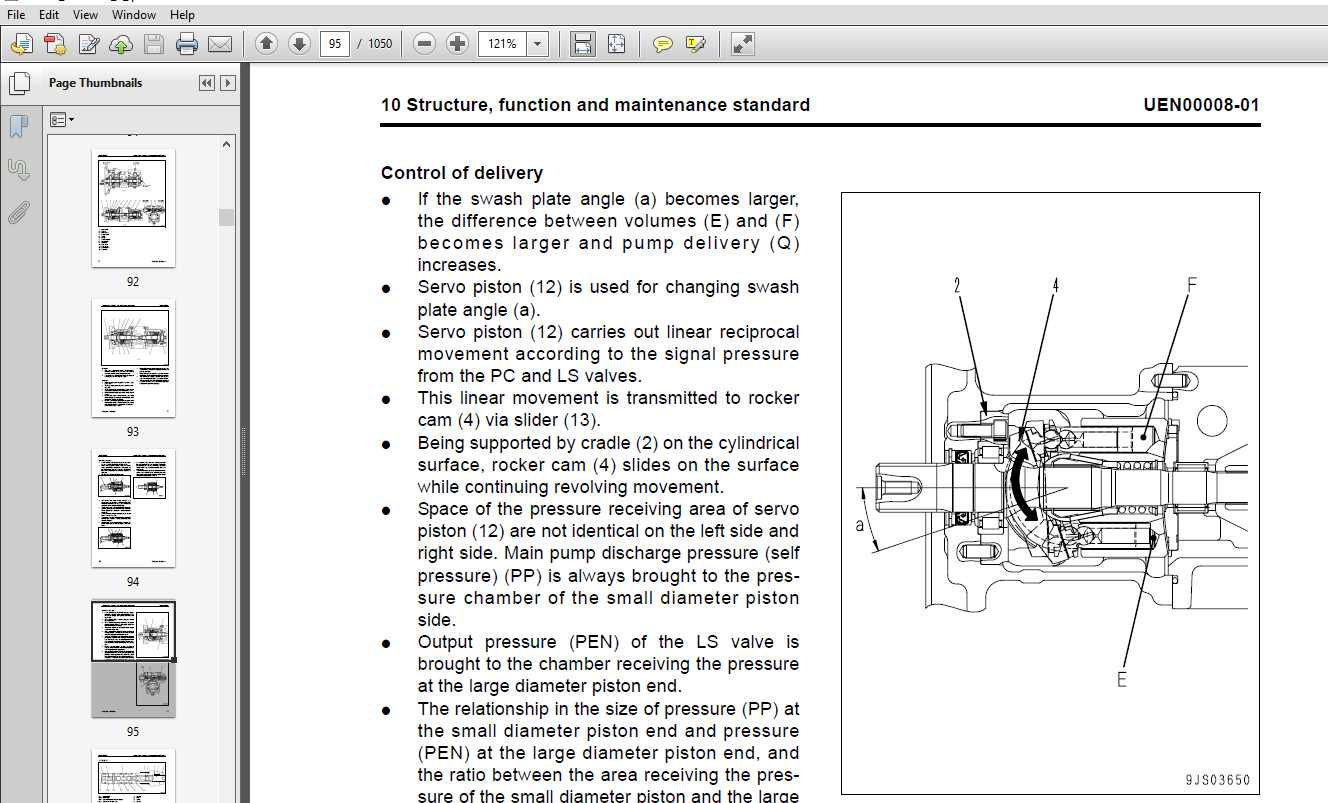The height and width of the screenshot is (803, 1328).
Task: Select page 95 thumbnail
Action: tap(133, 658)
